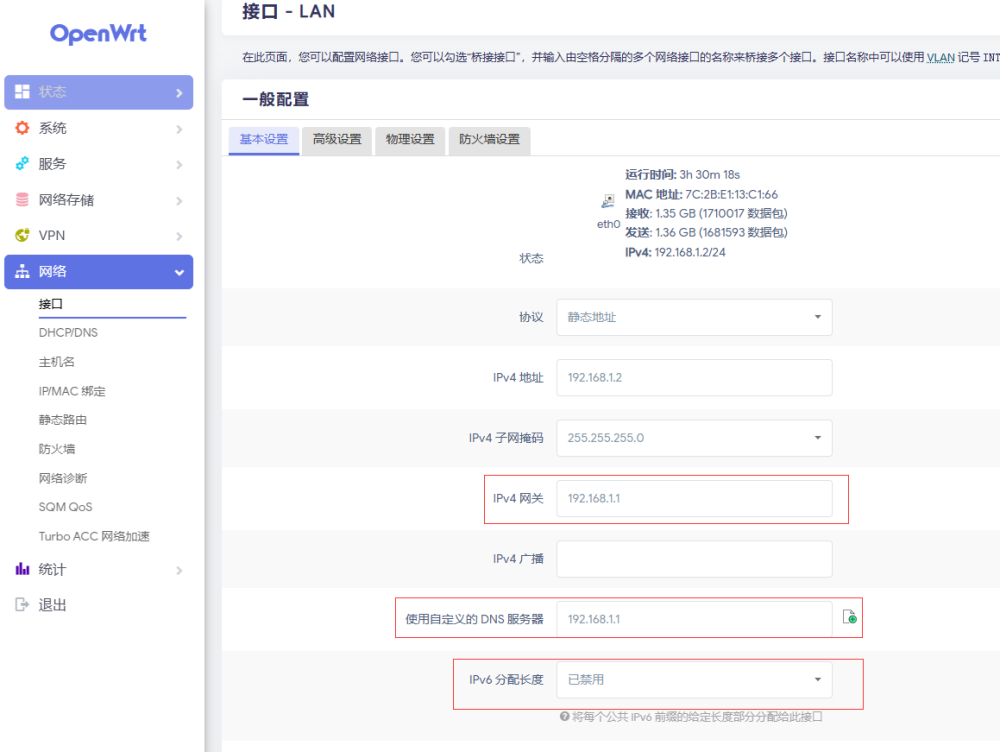The height and width of the screenshot is (752, 1000).
Task: Click the OpenWrt logo
Action: coord(98,33)
